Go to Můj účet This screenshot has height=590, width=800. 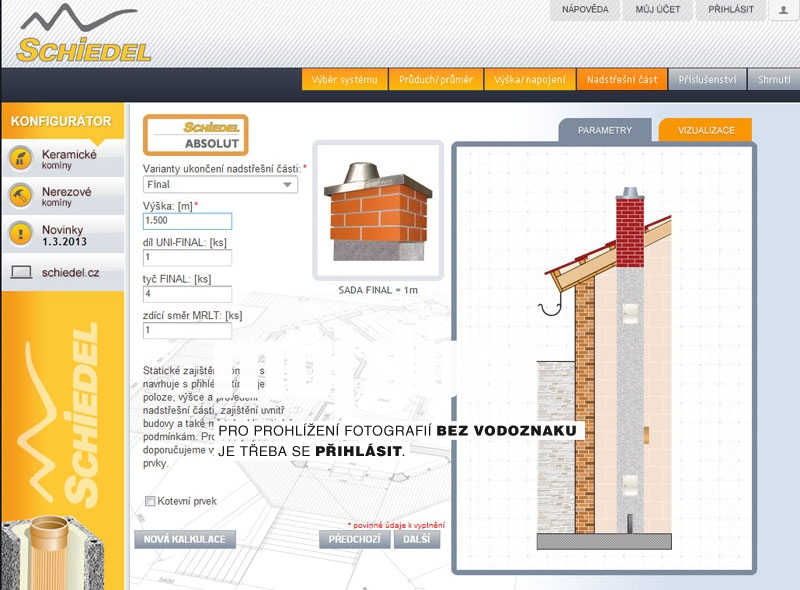pyautogui.click(x=658, y=10)
